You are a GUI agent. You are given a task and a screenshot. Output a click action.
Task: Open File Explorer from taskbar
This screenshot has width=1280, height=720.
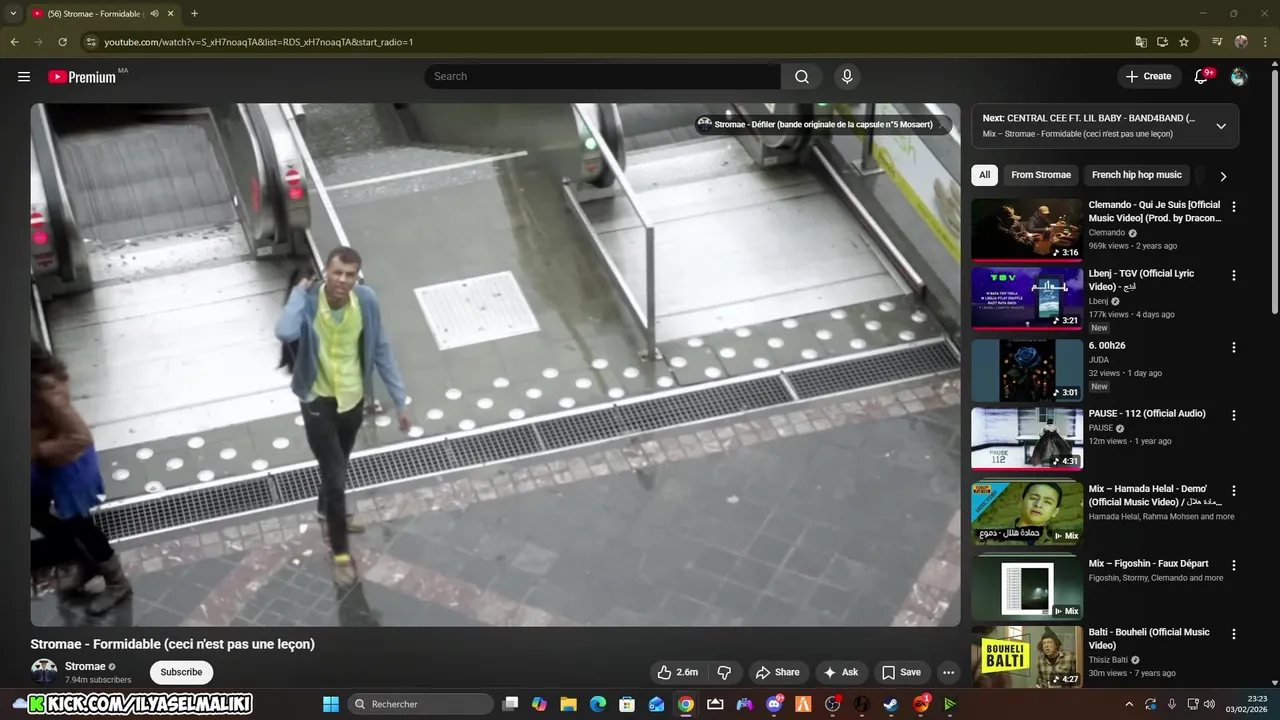coord(568,704)
